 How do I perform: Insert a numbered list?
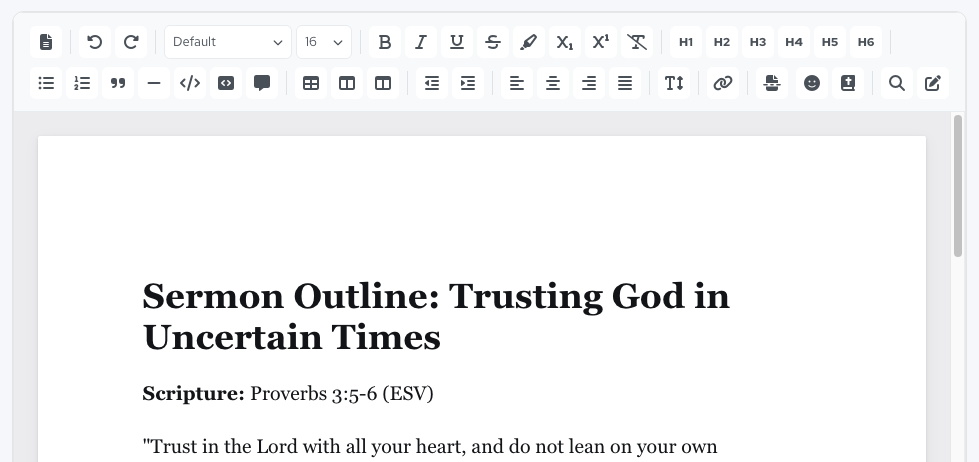[82, 83]
